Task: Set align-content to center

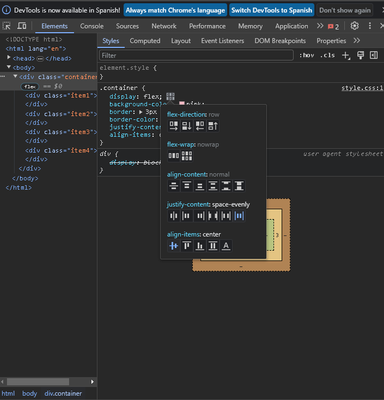Action: 174,186
